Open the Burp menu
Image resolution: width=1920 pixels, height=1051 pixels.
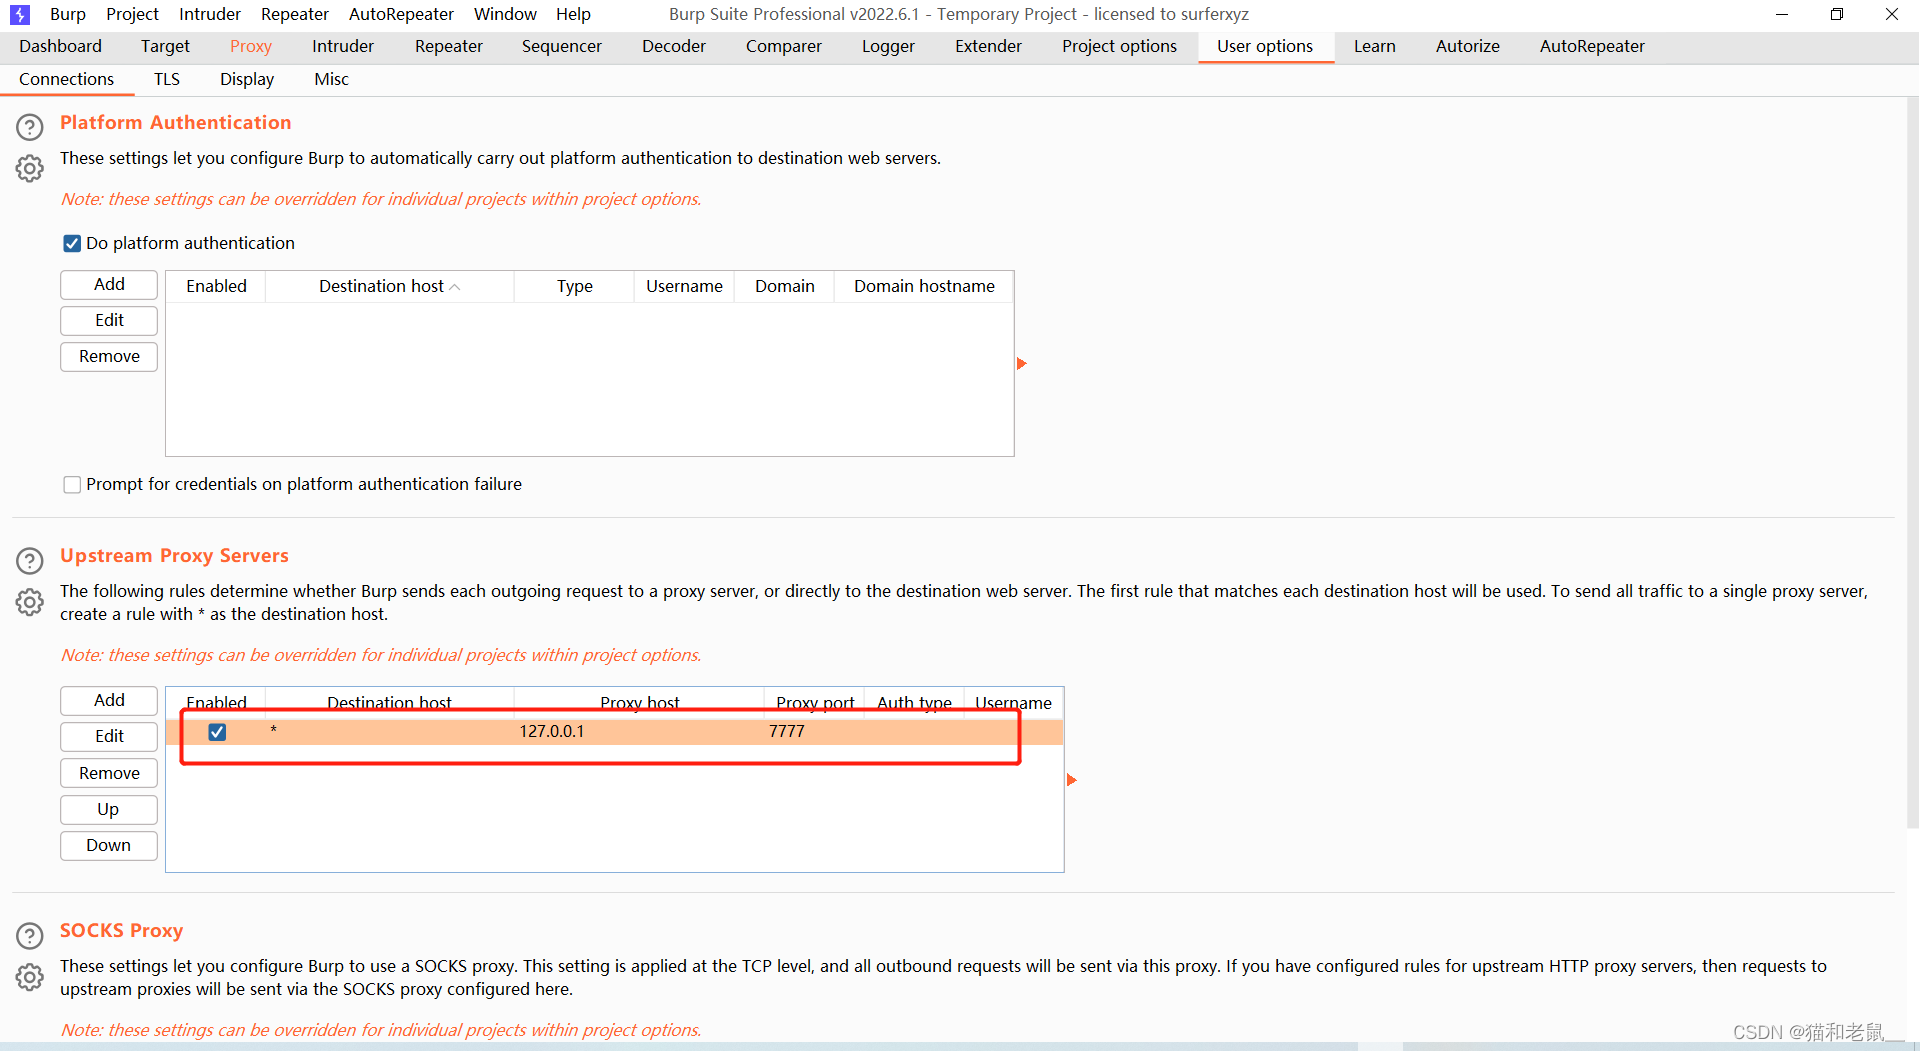(68, 14)
